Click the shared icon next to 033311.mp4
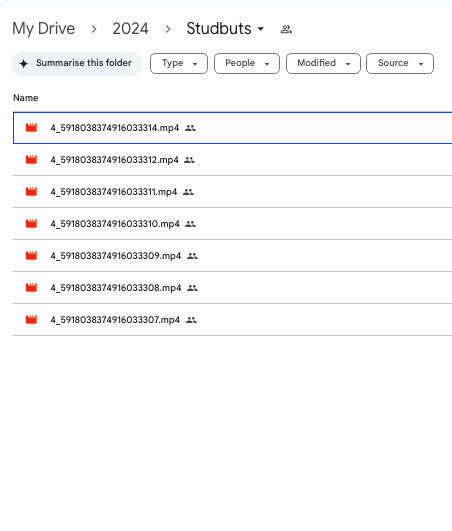Viewport: 452px width, 531px height. [x=188, y=192]
